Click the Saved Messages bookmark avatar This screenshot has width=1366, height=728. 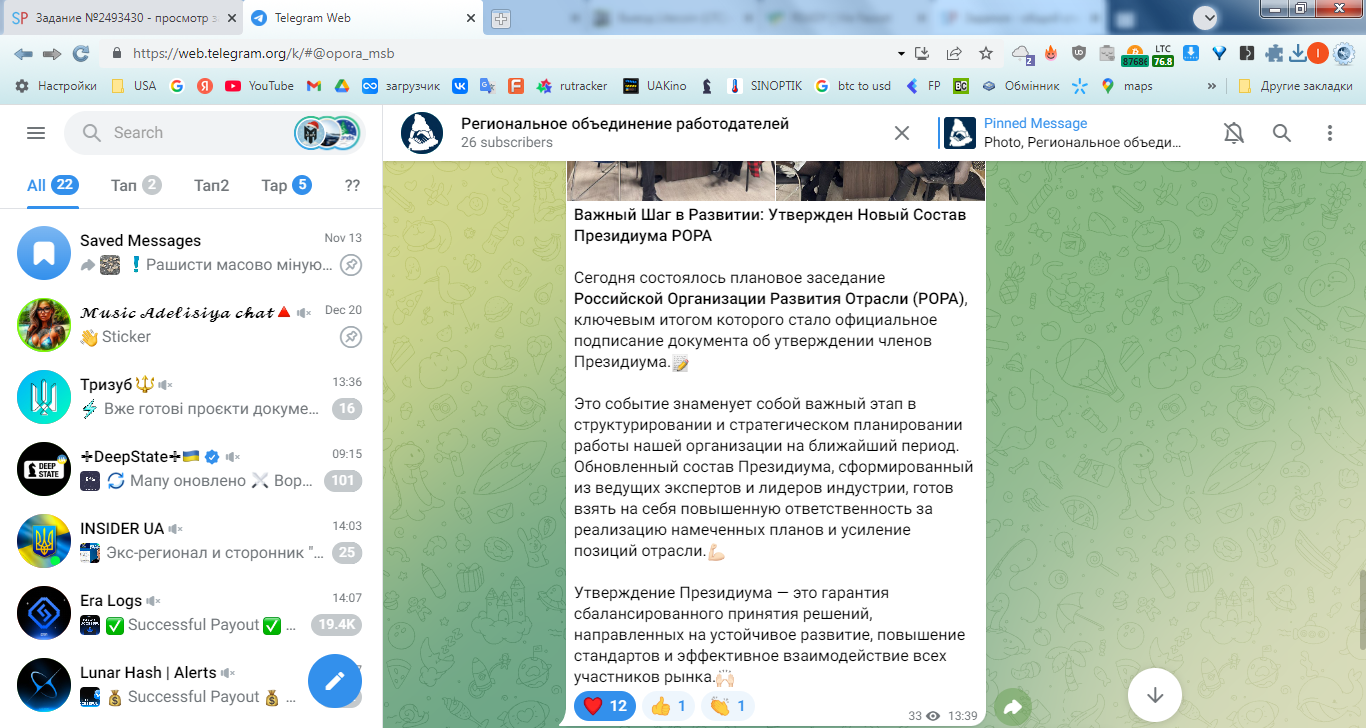[44, 253]
